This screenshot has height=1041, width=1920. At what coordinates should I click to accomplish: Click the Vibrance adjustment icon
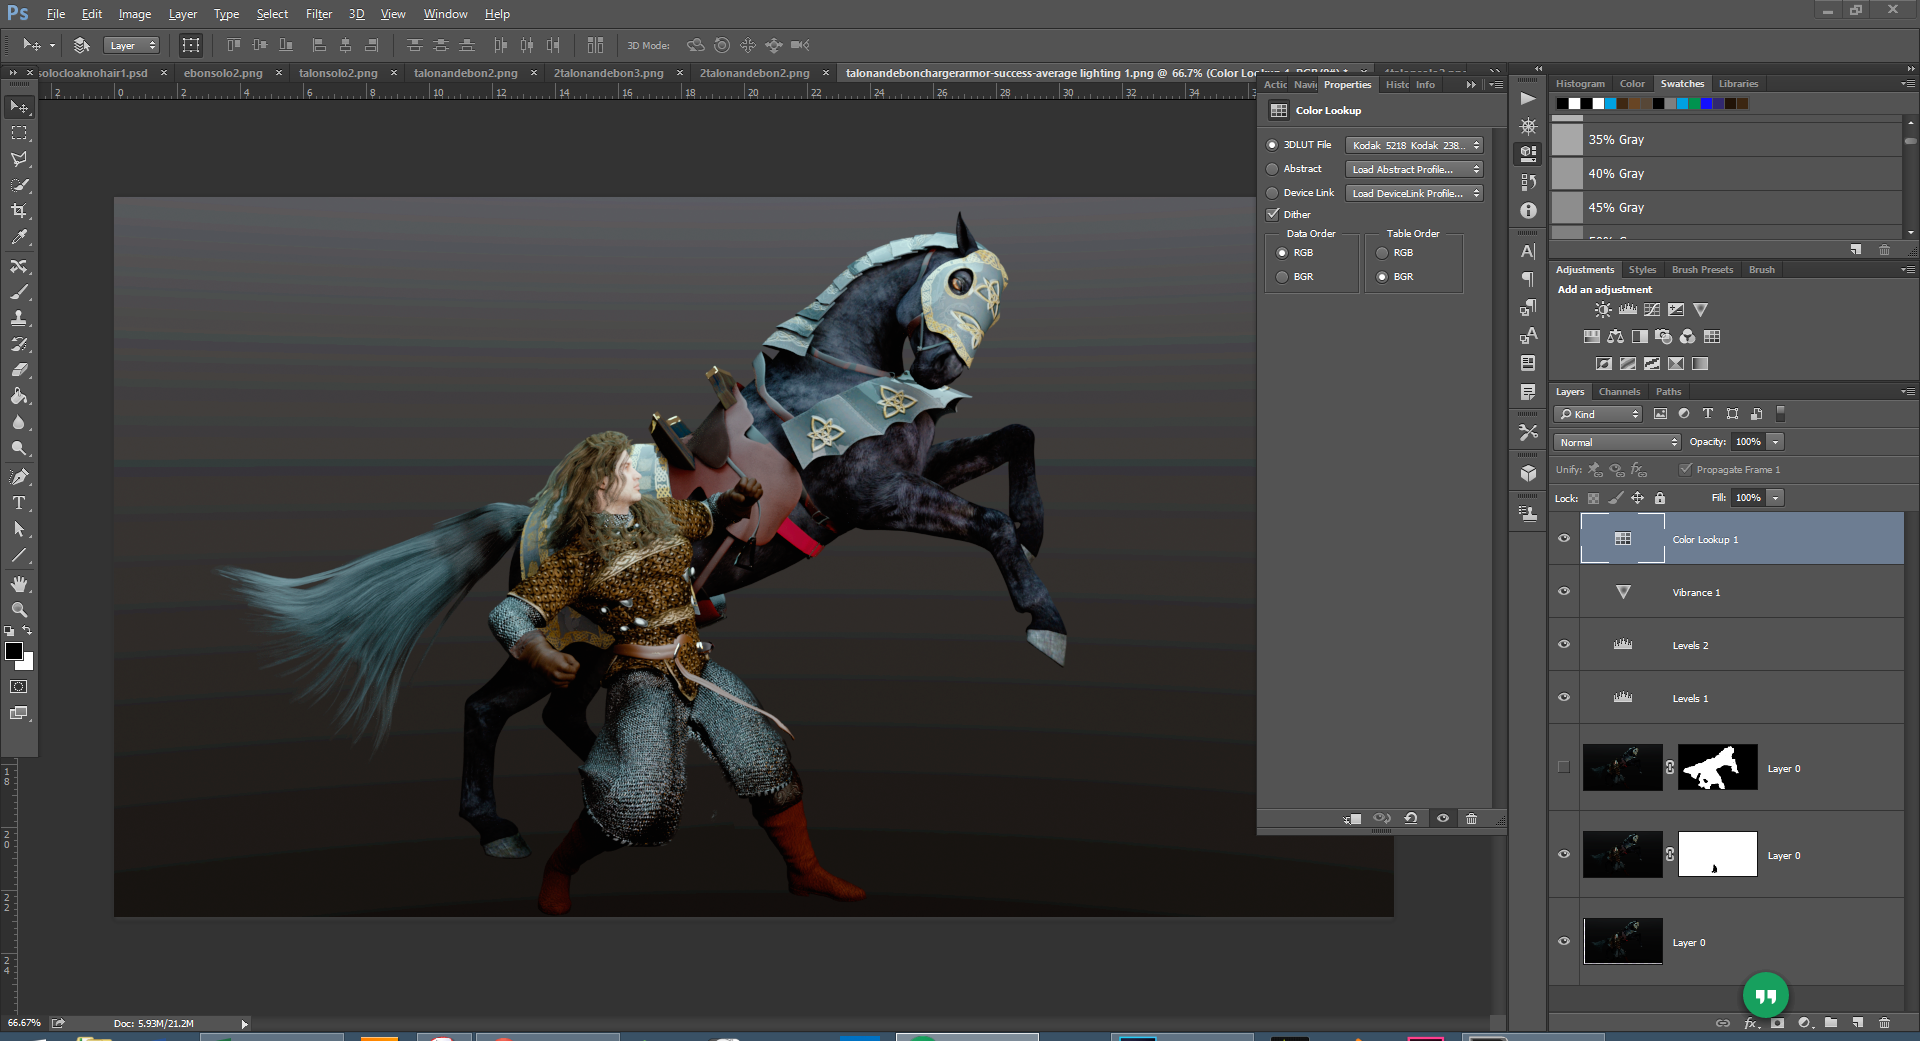point(1700,310)
